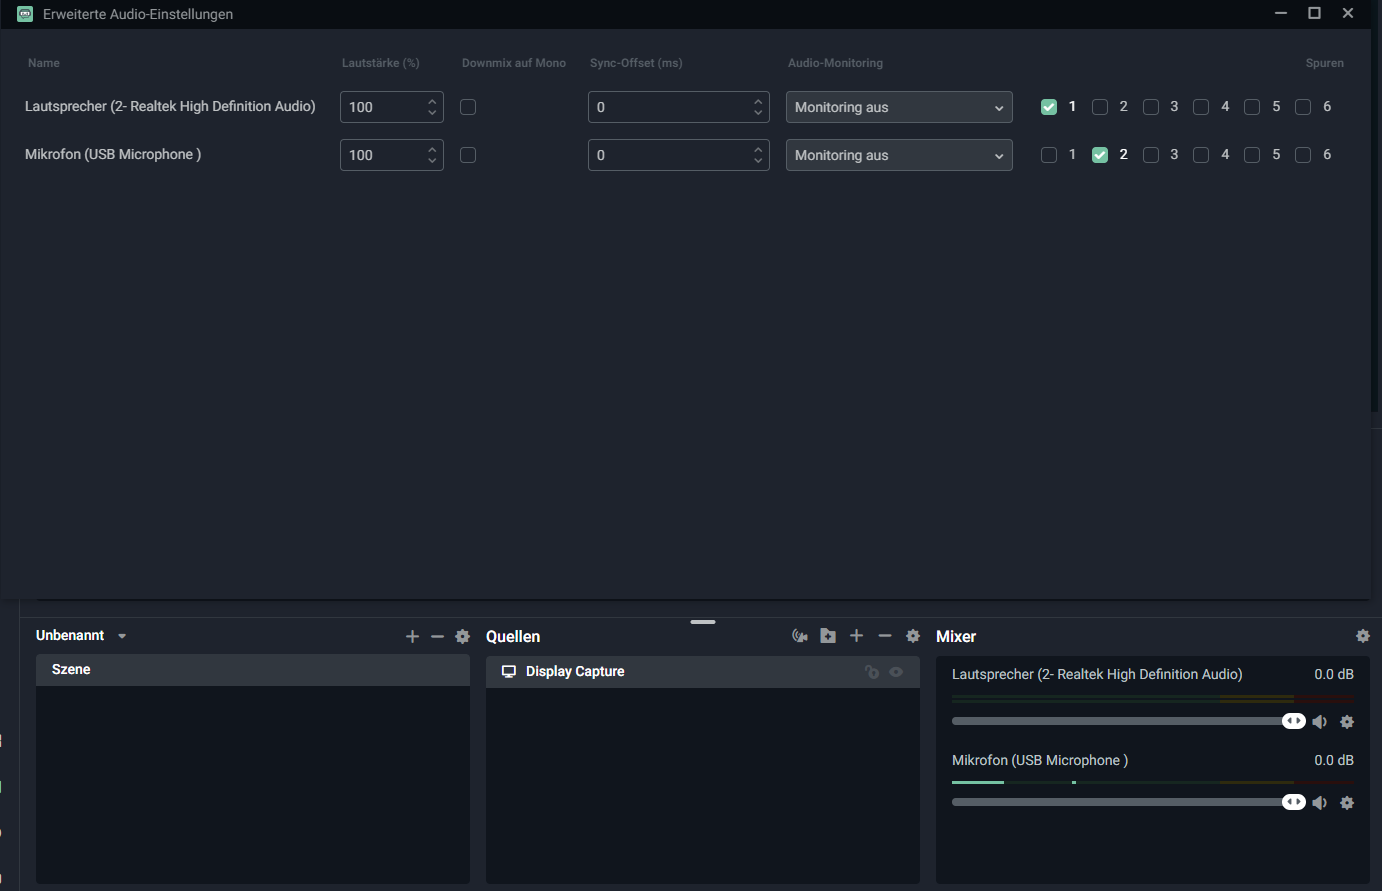The image size is (1382, 891).
Task: Close the Erweiterte Audio-Einstellungen window
Action: click(x=1348, y=13)
